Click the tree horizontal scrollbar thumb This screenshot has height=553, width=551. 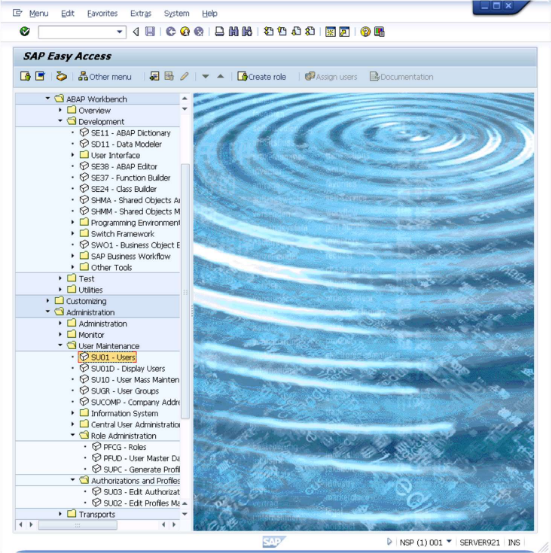[x=78, y=525]
